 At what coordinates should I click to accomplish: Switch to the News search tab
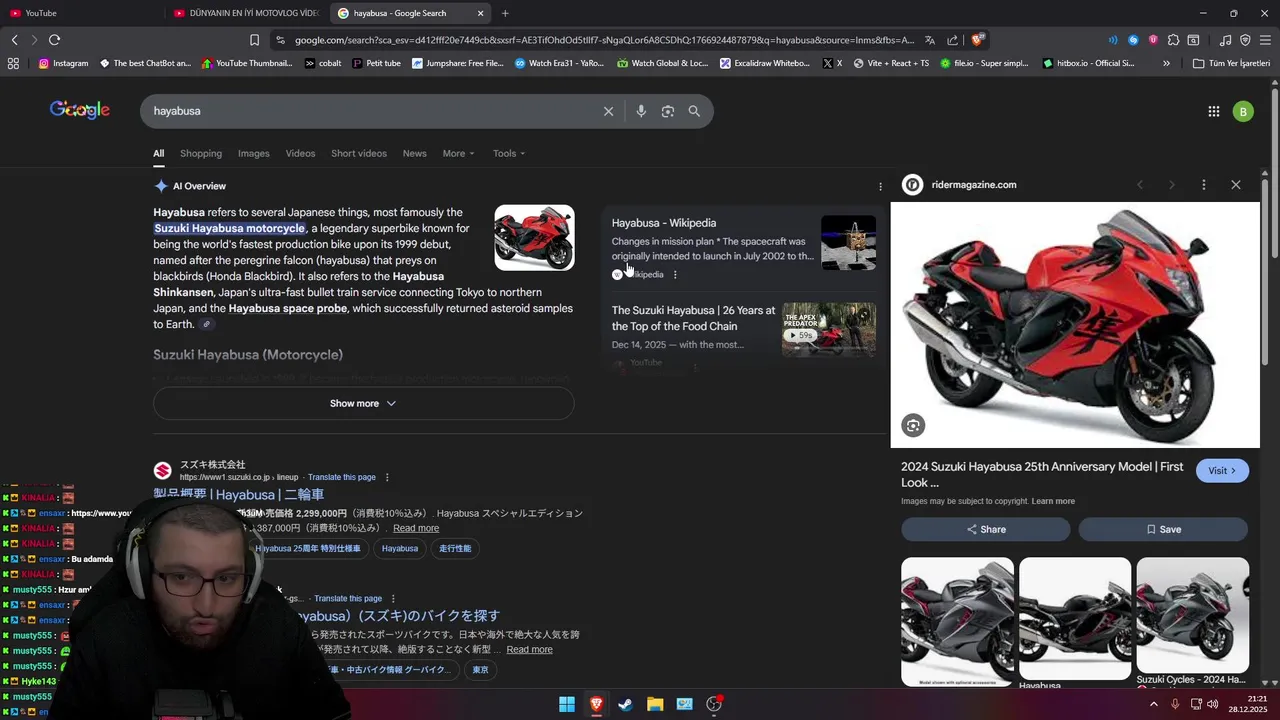coord(414,153)
